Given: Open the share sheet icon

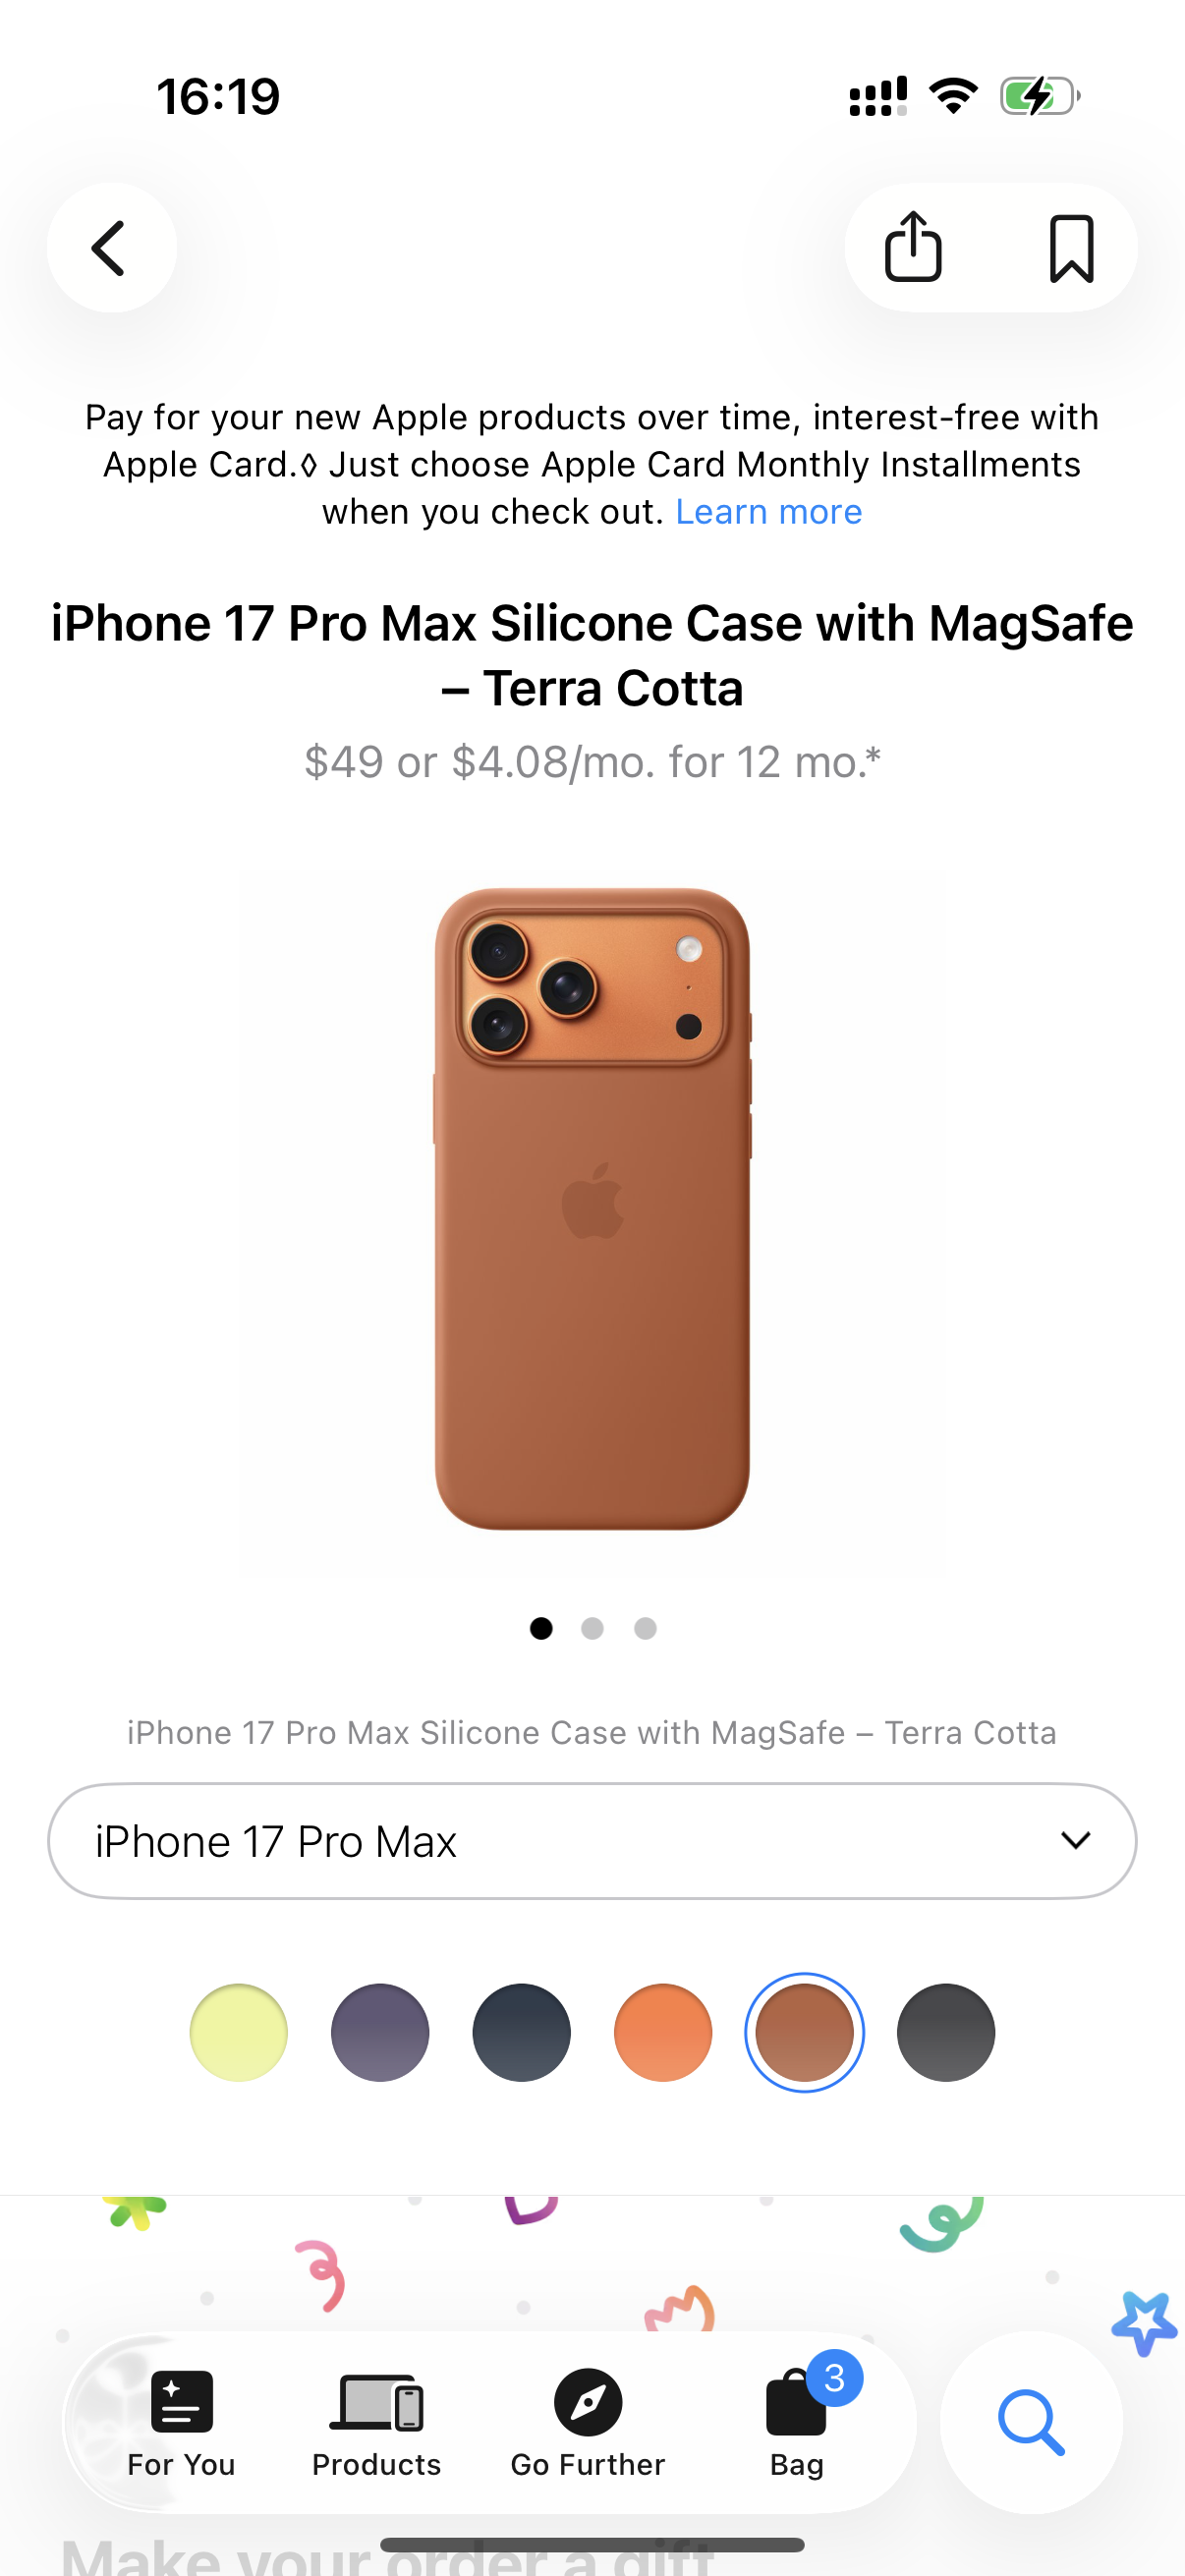Looking at the screenshot, I should tap(913, 247).
